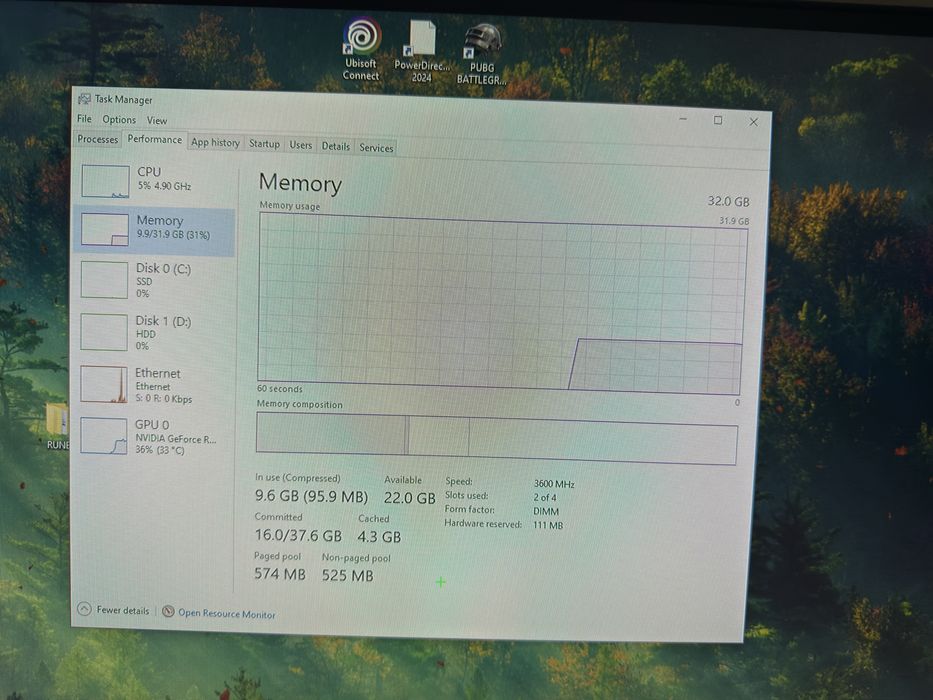Open the File menu

click(84, 118)
